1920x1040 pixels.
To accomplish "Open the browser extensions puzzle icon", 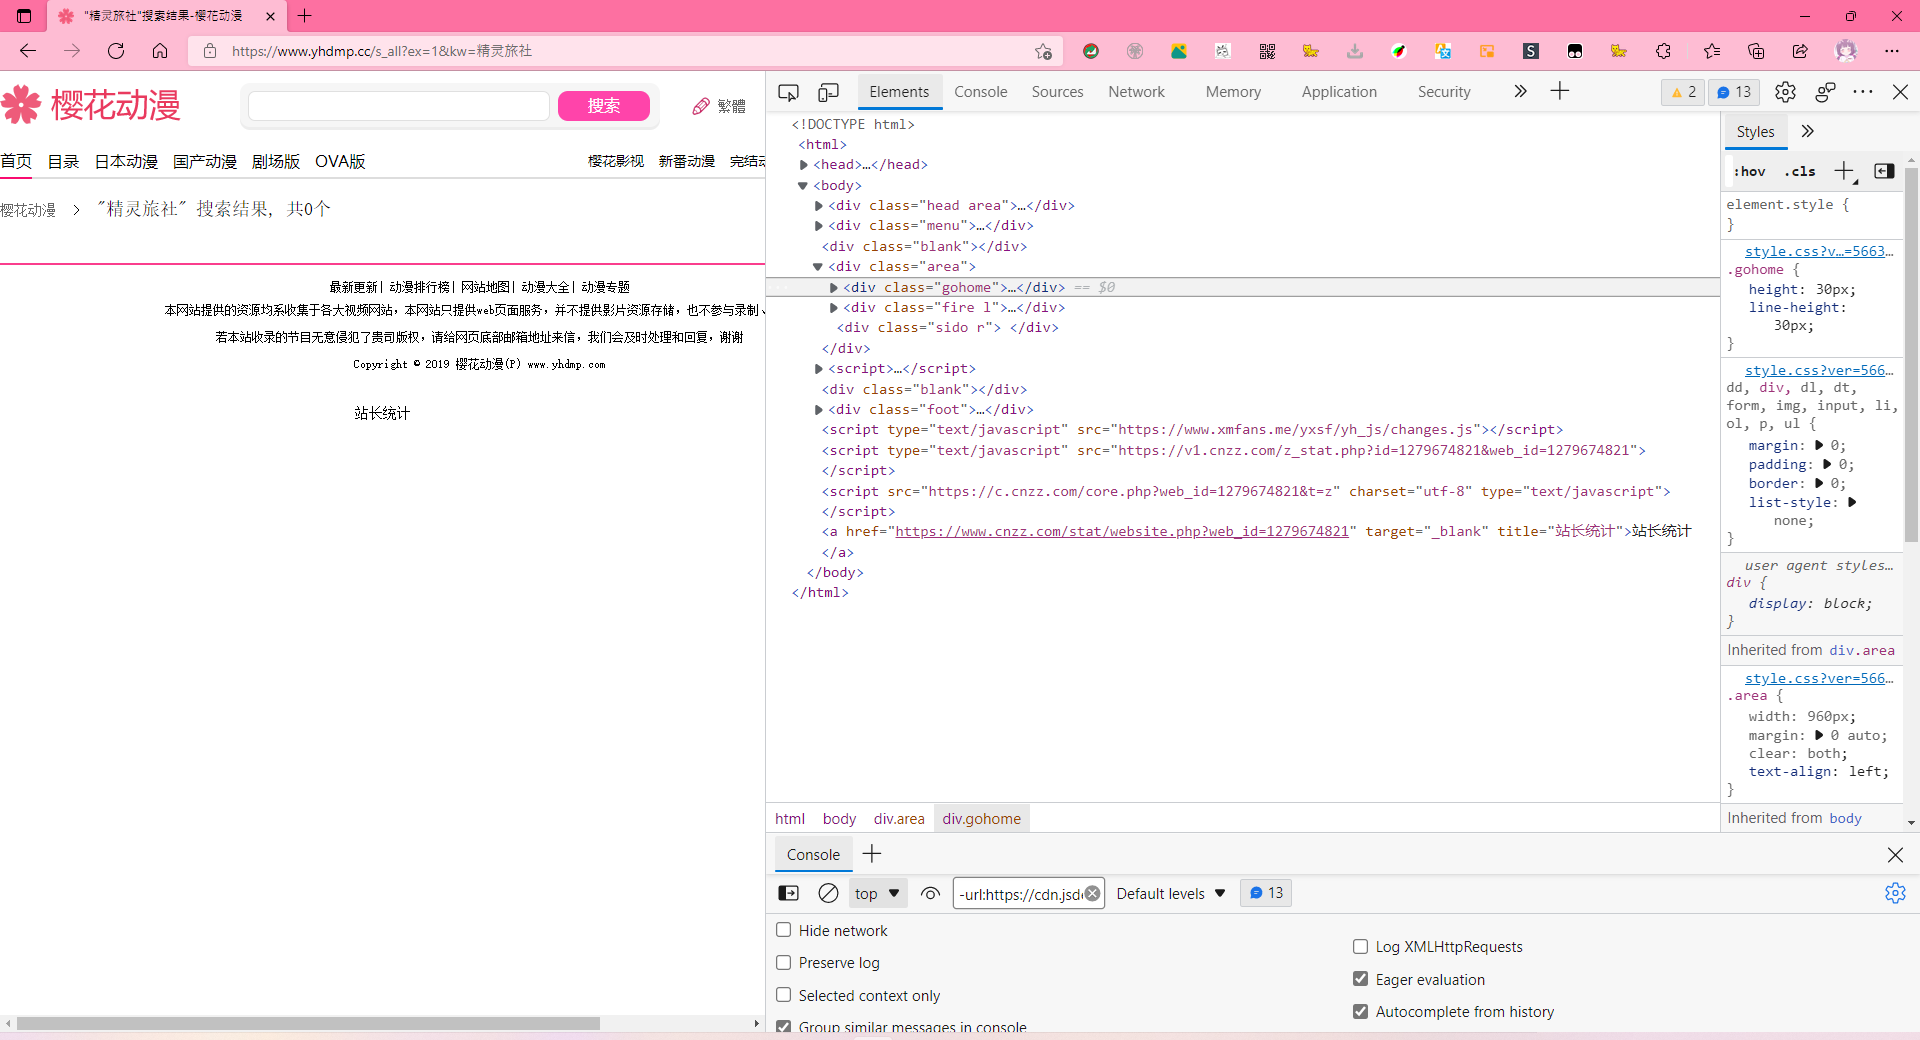I will [x=1663, y=51].
